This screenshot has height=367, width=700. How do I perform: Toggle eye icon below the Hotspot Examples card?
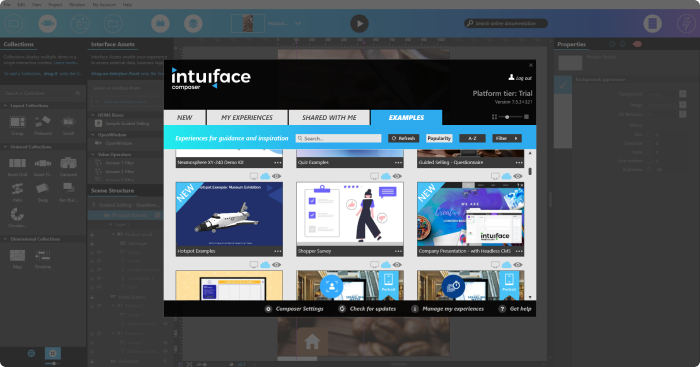[276, 265]
